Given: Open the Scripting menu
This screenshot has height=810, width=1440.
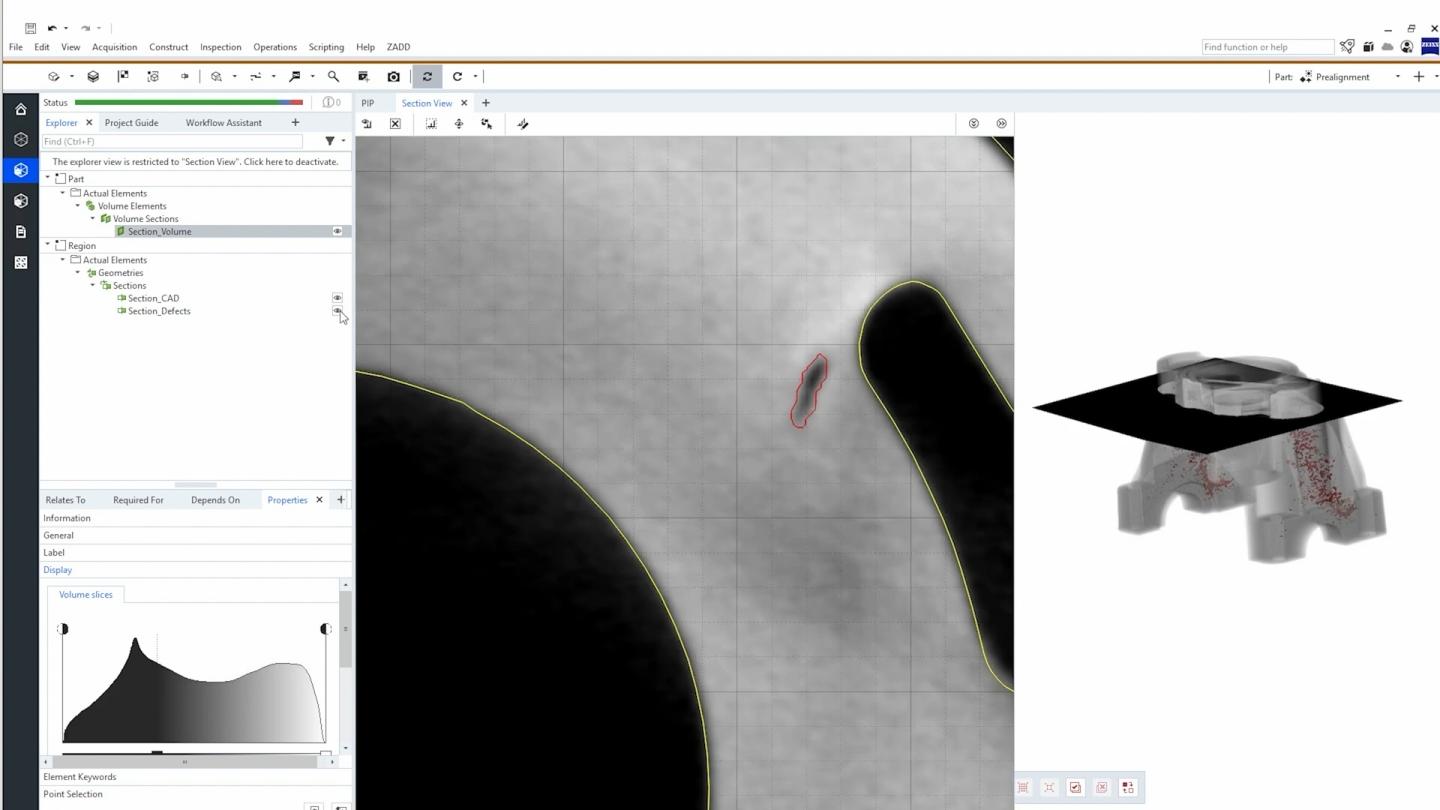Looking at the screenshot, I should coord(326,47).
